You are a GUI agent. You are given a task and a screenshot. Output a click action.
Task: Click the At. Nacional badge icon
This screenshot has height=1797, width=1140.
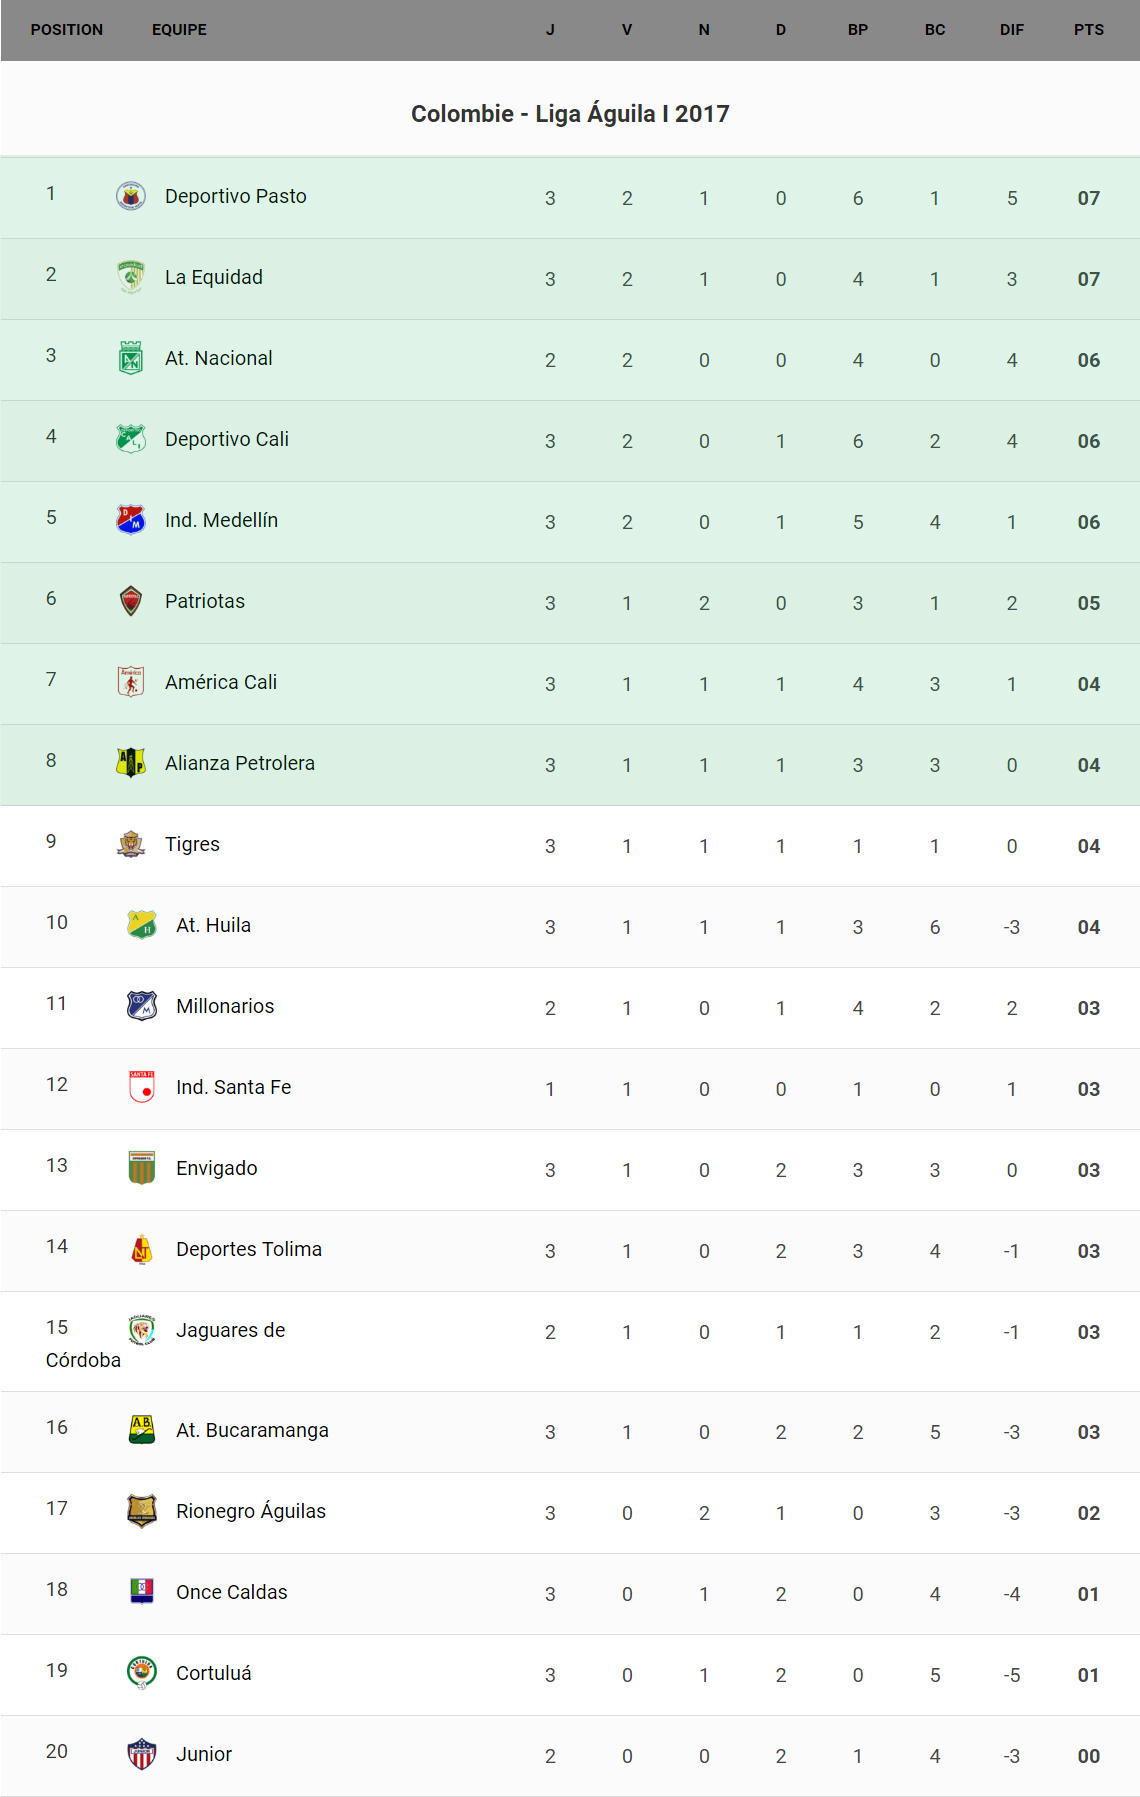pos(131,358)
